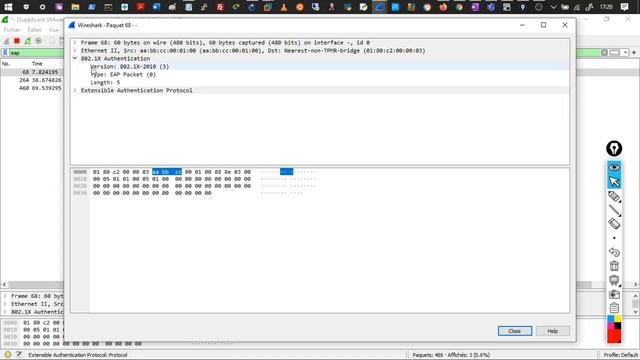Click the Close button in packet dialog
This screenshot has height=360, width=640.
(515, 331)
